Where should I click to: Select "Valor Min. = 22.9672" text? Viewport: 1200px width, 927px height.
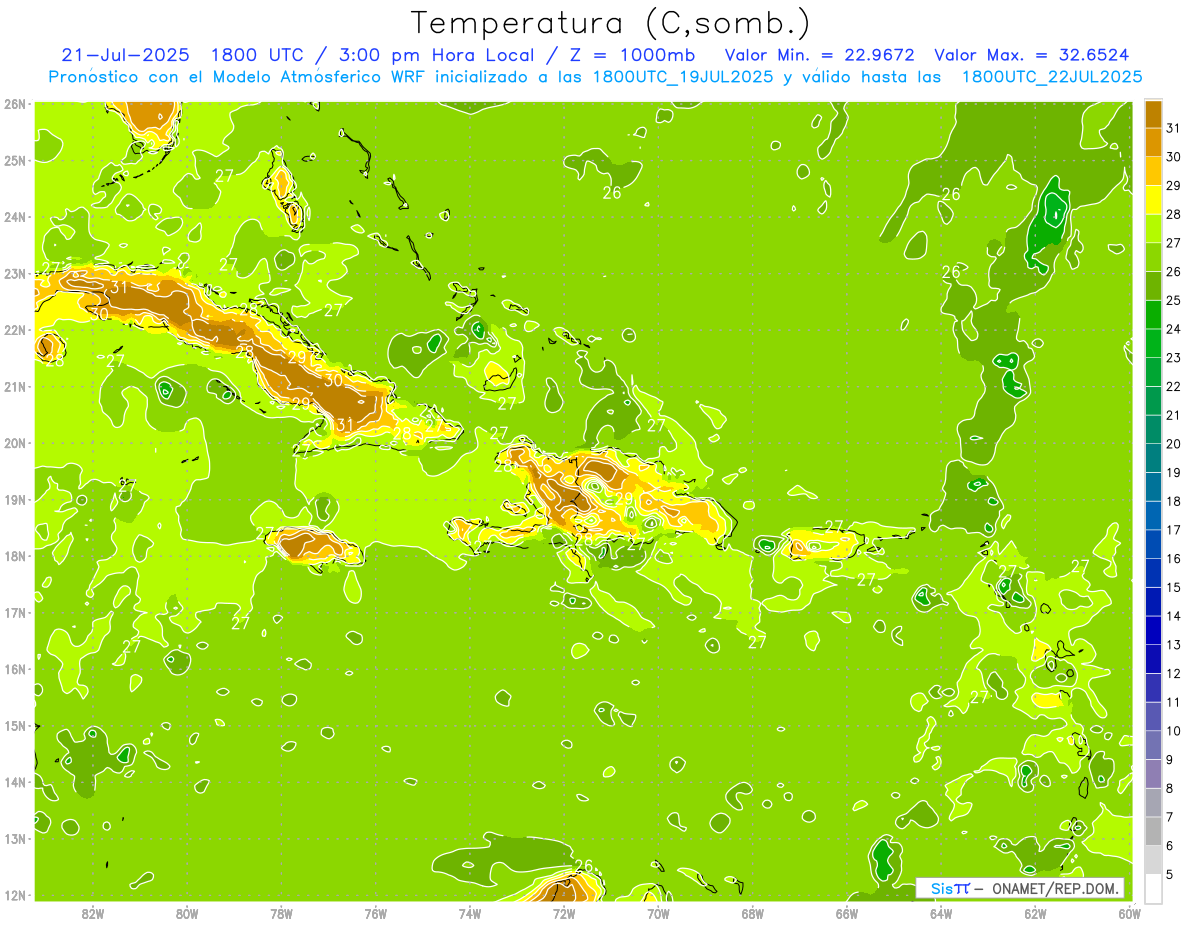(819, 55)
